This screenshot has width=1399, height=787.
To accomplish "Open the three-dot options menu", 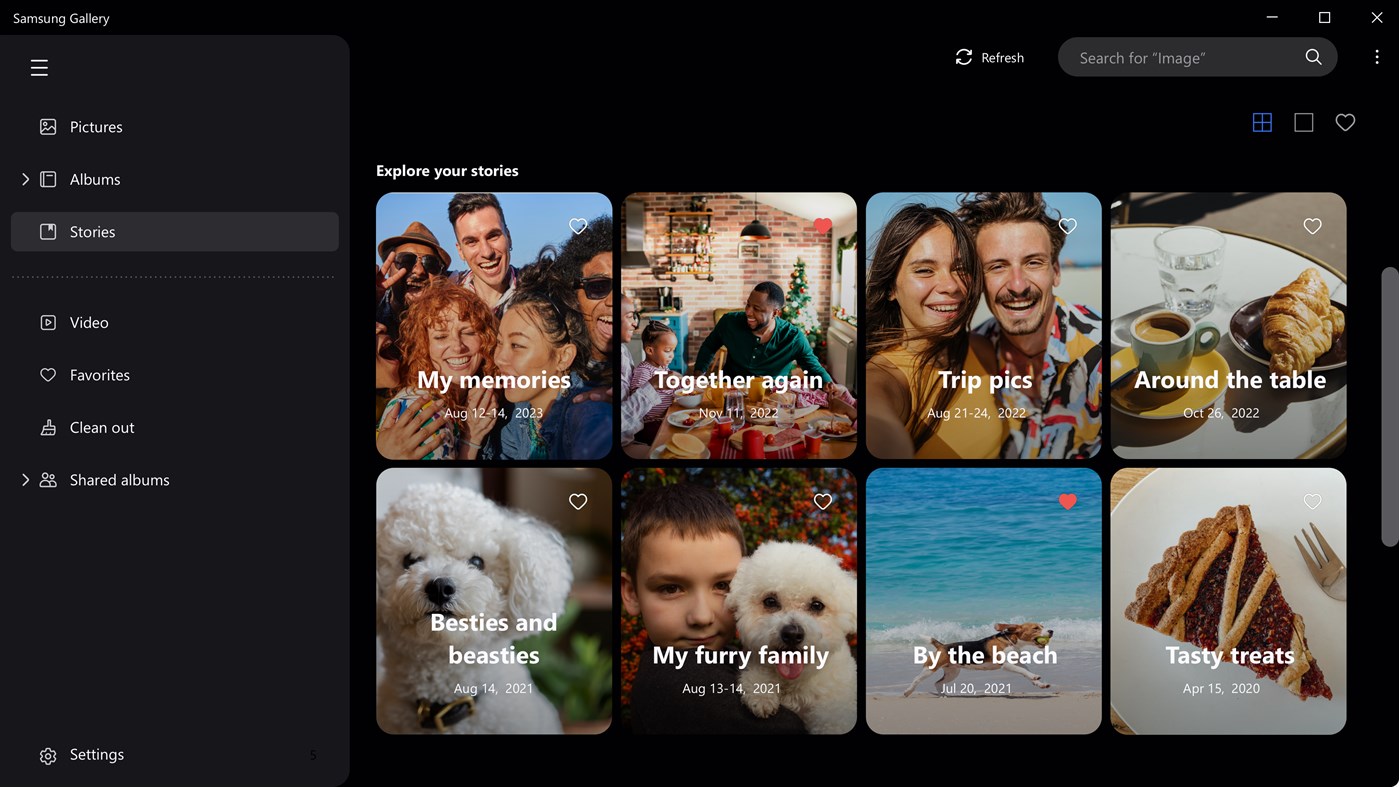I will click(1377, 57).
